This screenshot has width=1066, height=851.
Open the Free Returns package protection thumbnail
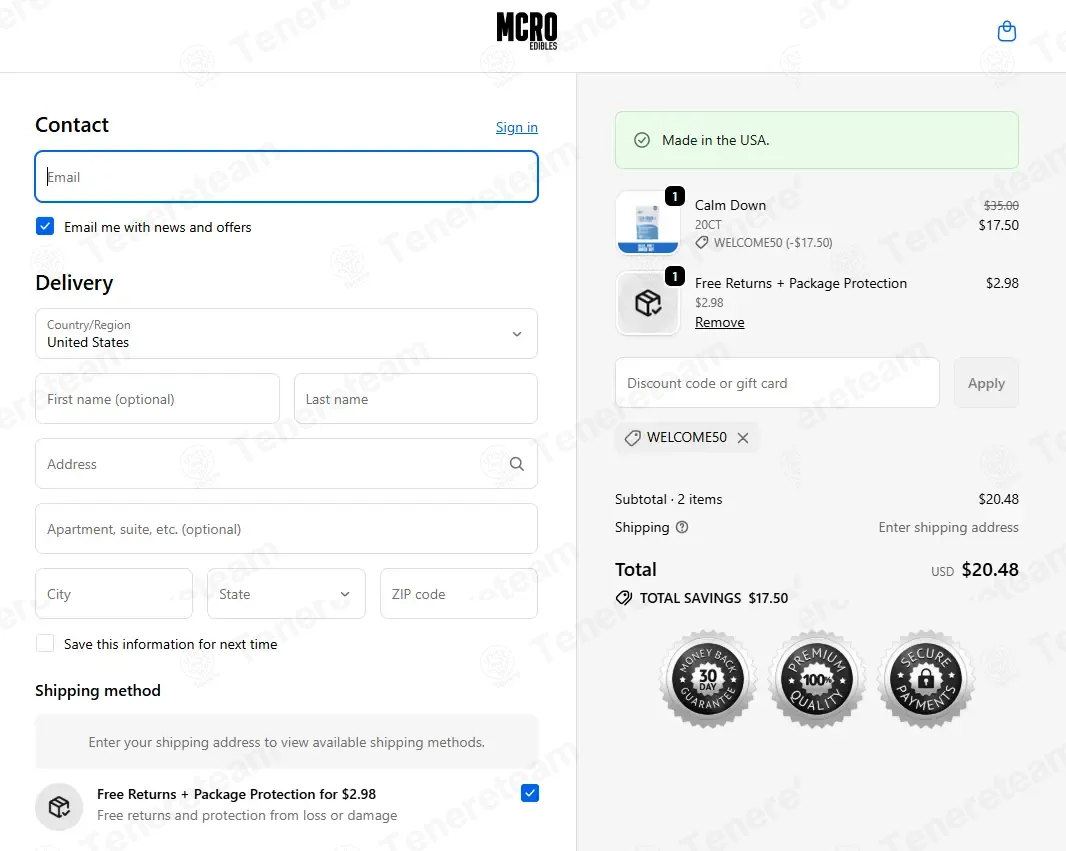click(x=647, y=303)
